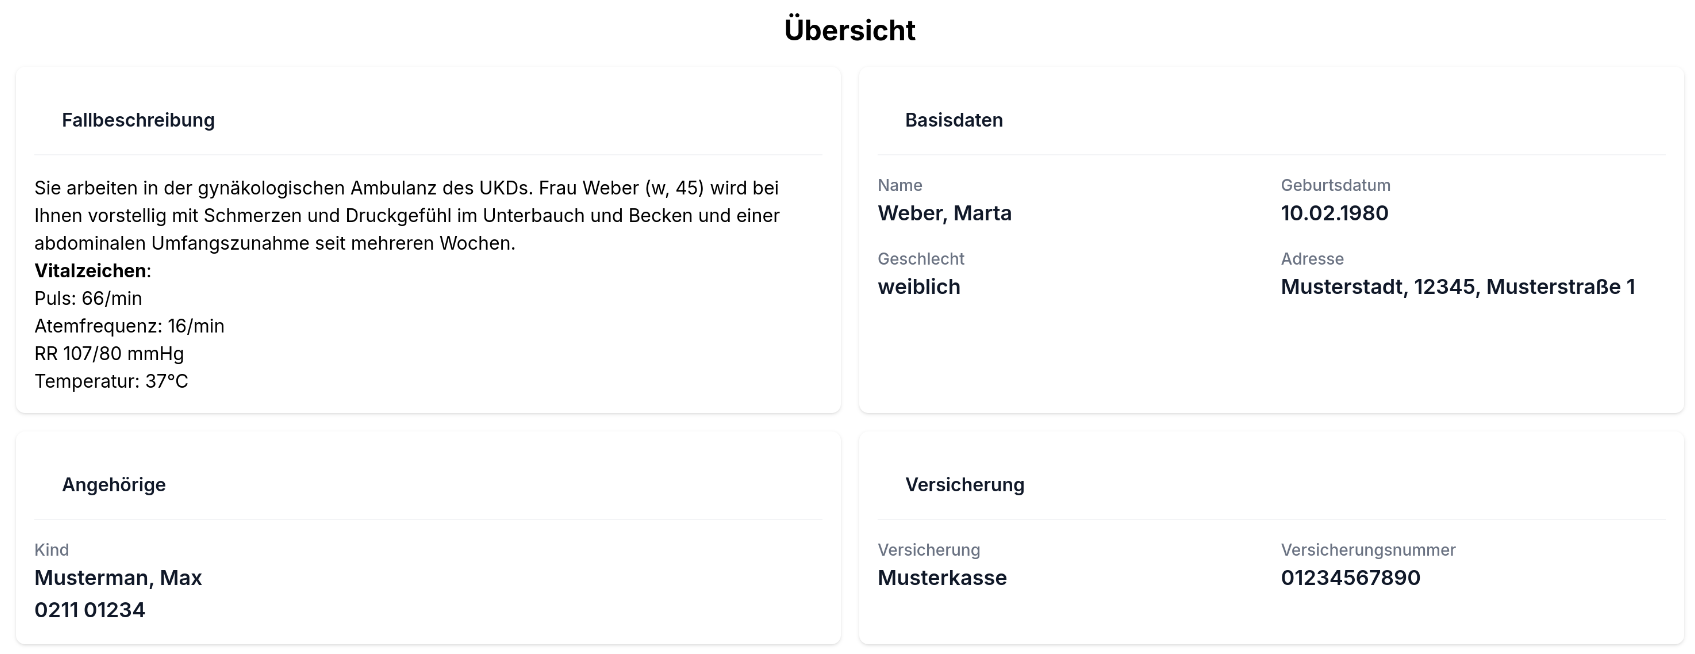The image size is (1695, 654).
Task: Click the Versicherung section title
Action: coord(964,485)
